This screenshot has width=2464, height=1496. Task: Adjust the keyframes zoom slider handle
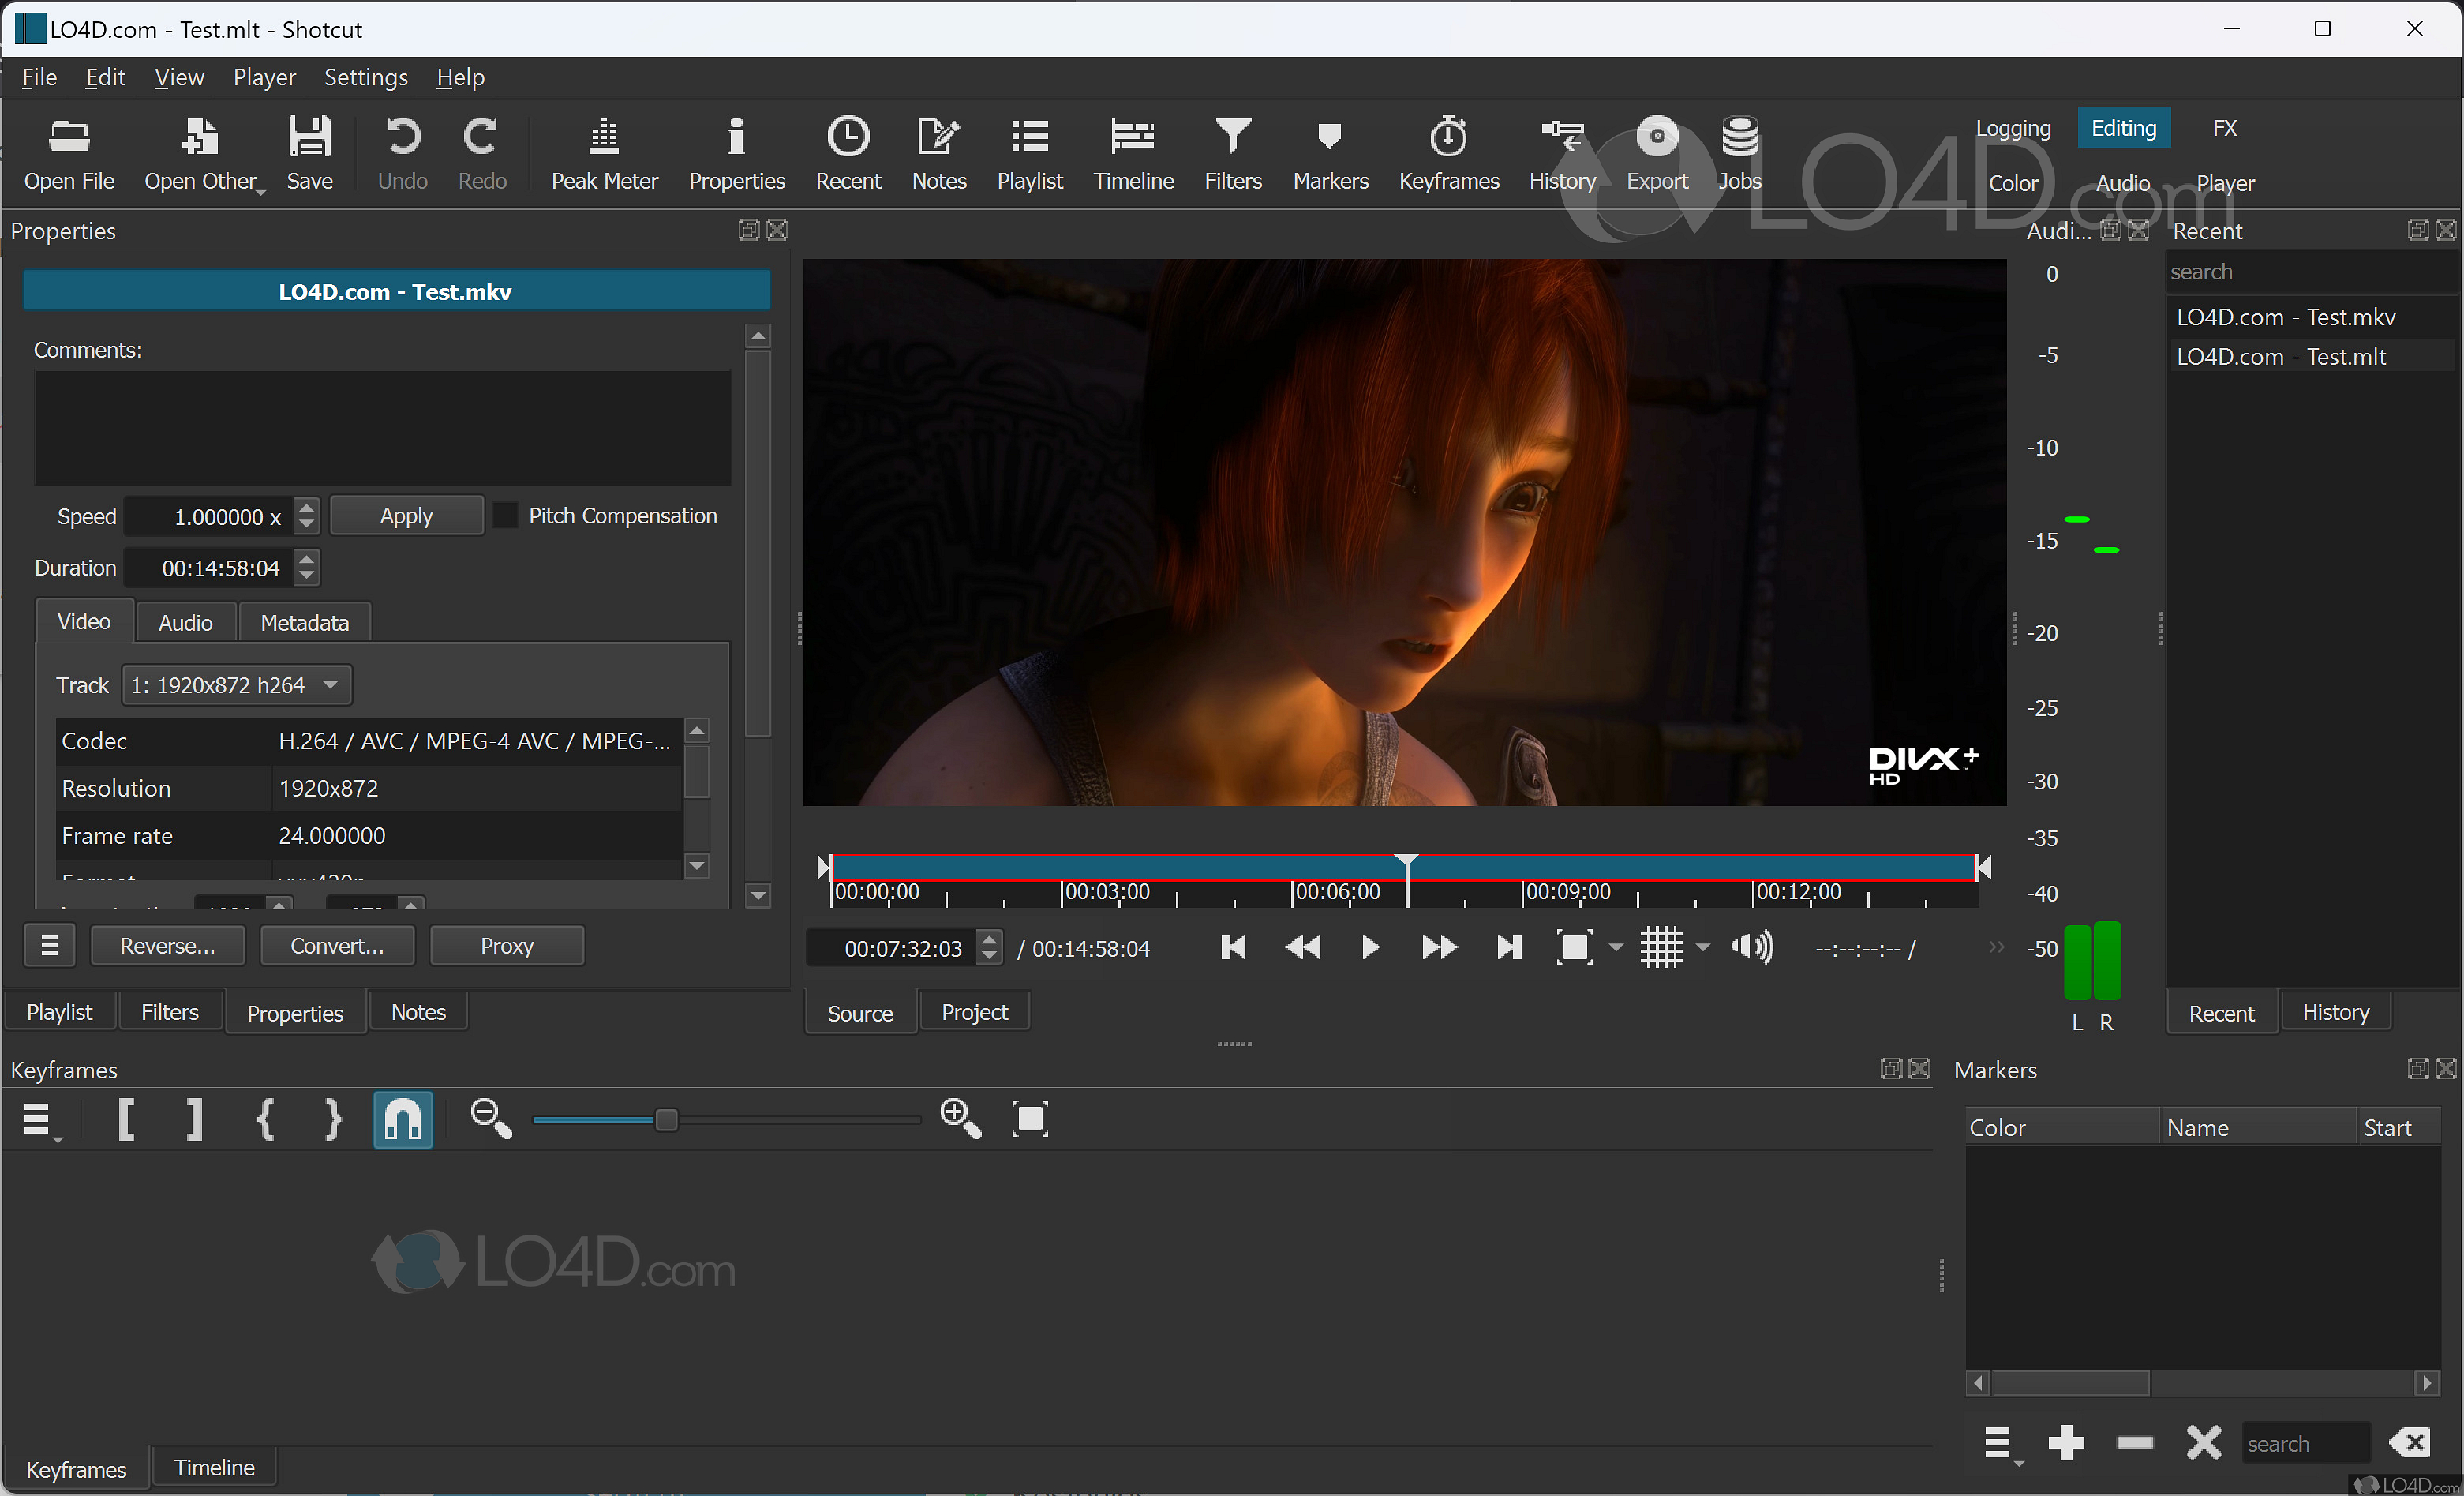pyautogui.click(x=666, y=1119)
